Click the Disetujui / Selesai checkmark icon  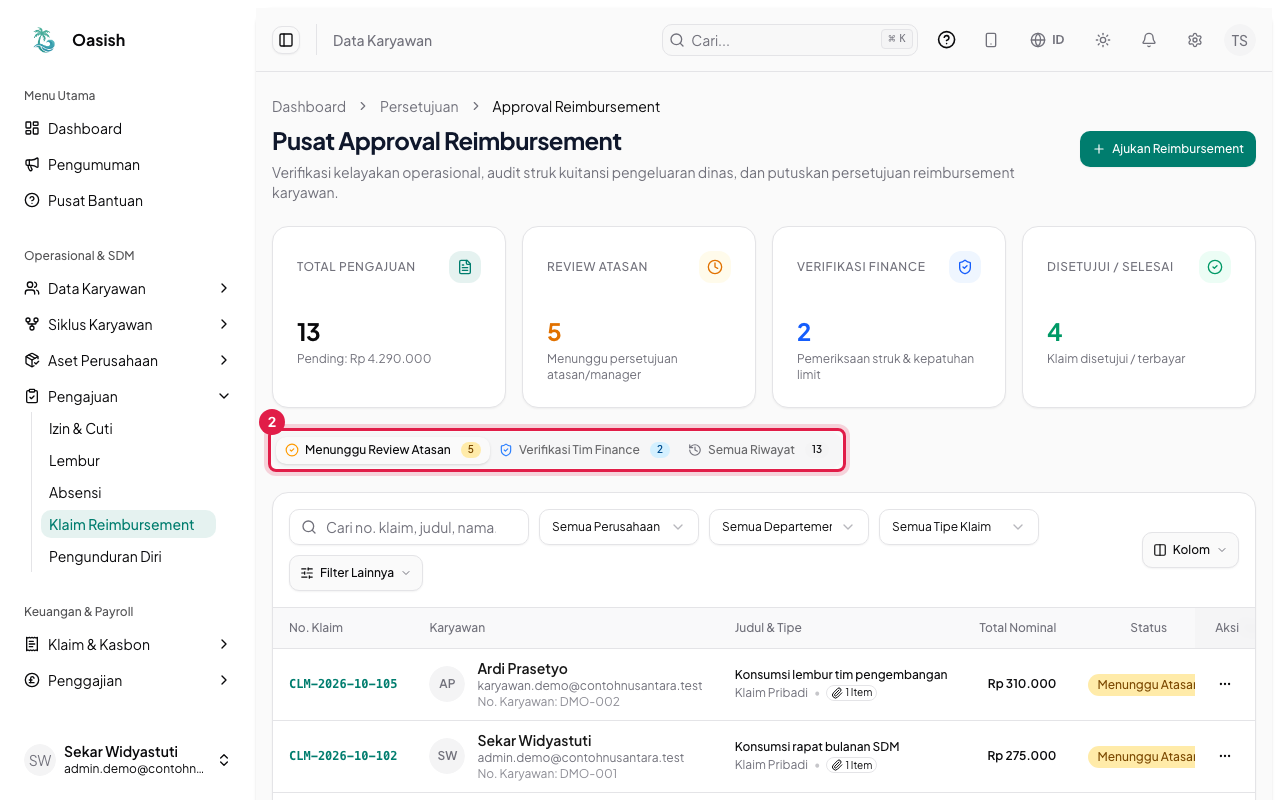1215,267
